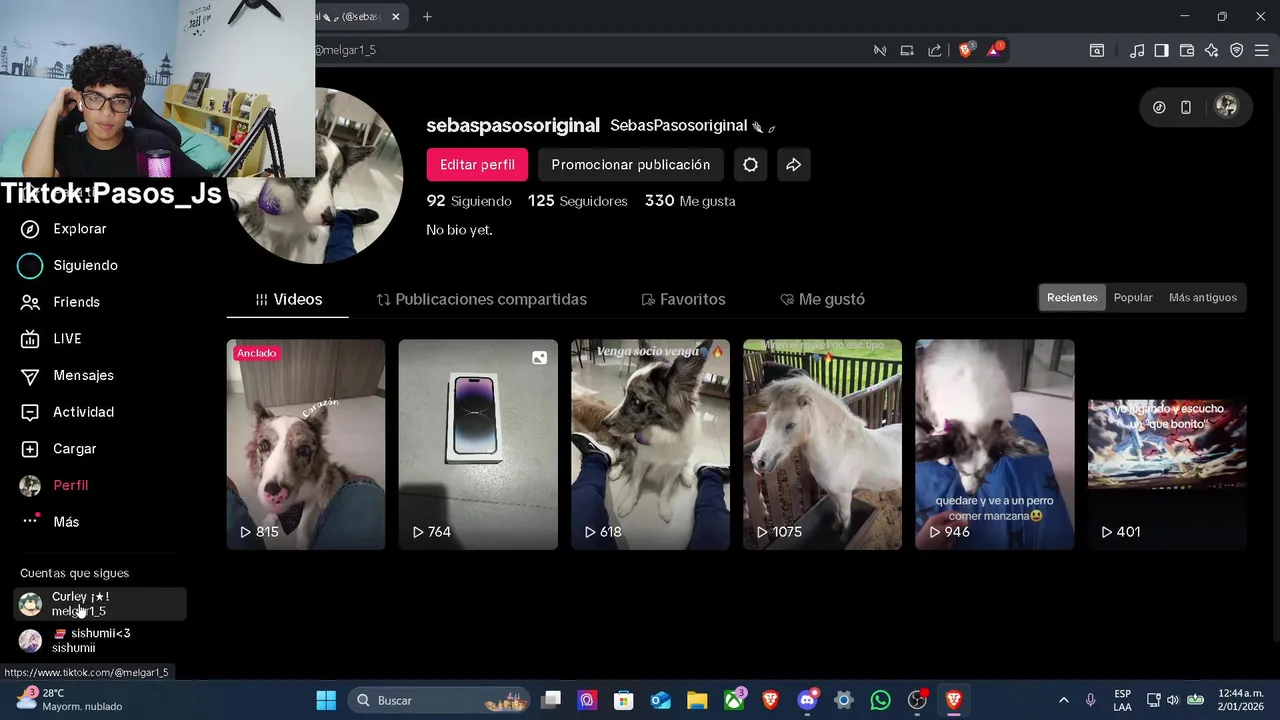Open the Explorar compass icon in sidebar
This screenshot has height=720, width=1280.
(x=30, y=229)
